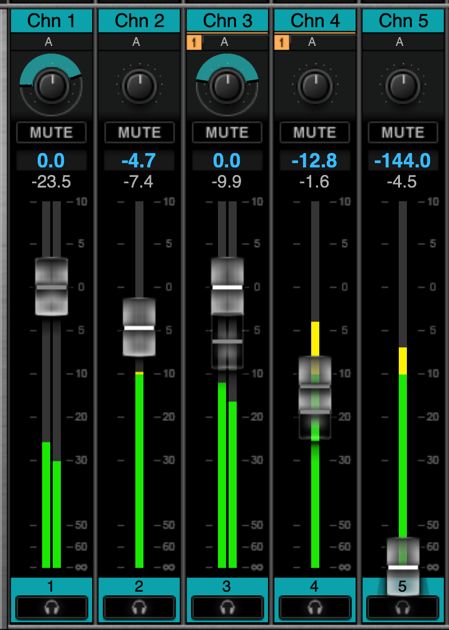Click the bottom channel number 1 label
Viewport: 449px width, 630px height.
pos(51,586)
